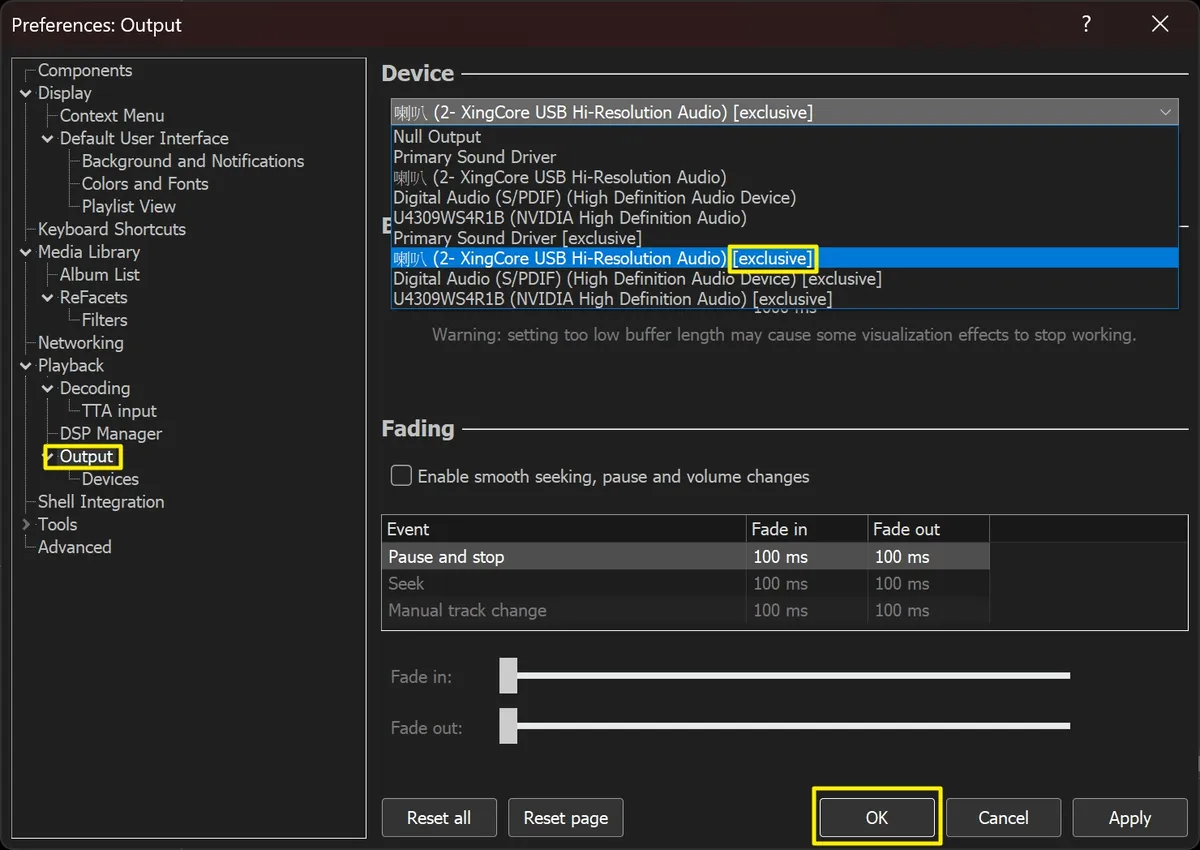This screenshot has height=850, width=1200.
Task: Click Fade out slider handle
Action: 508,726
